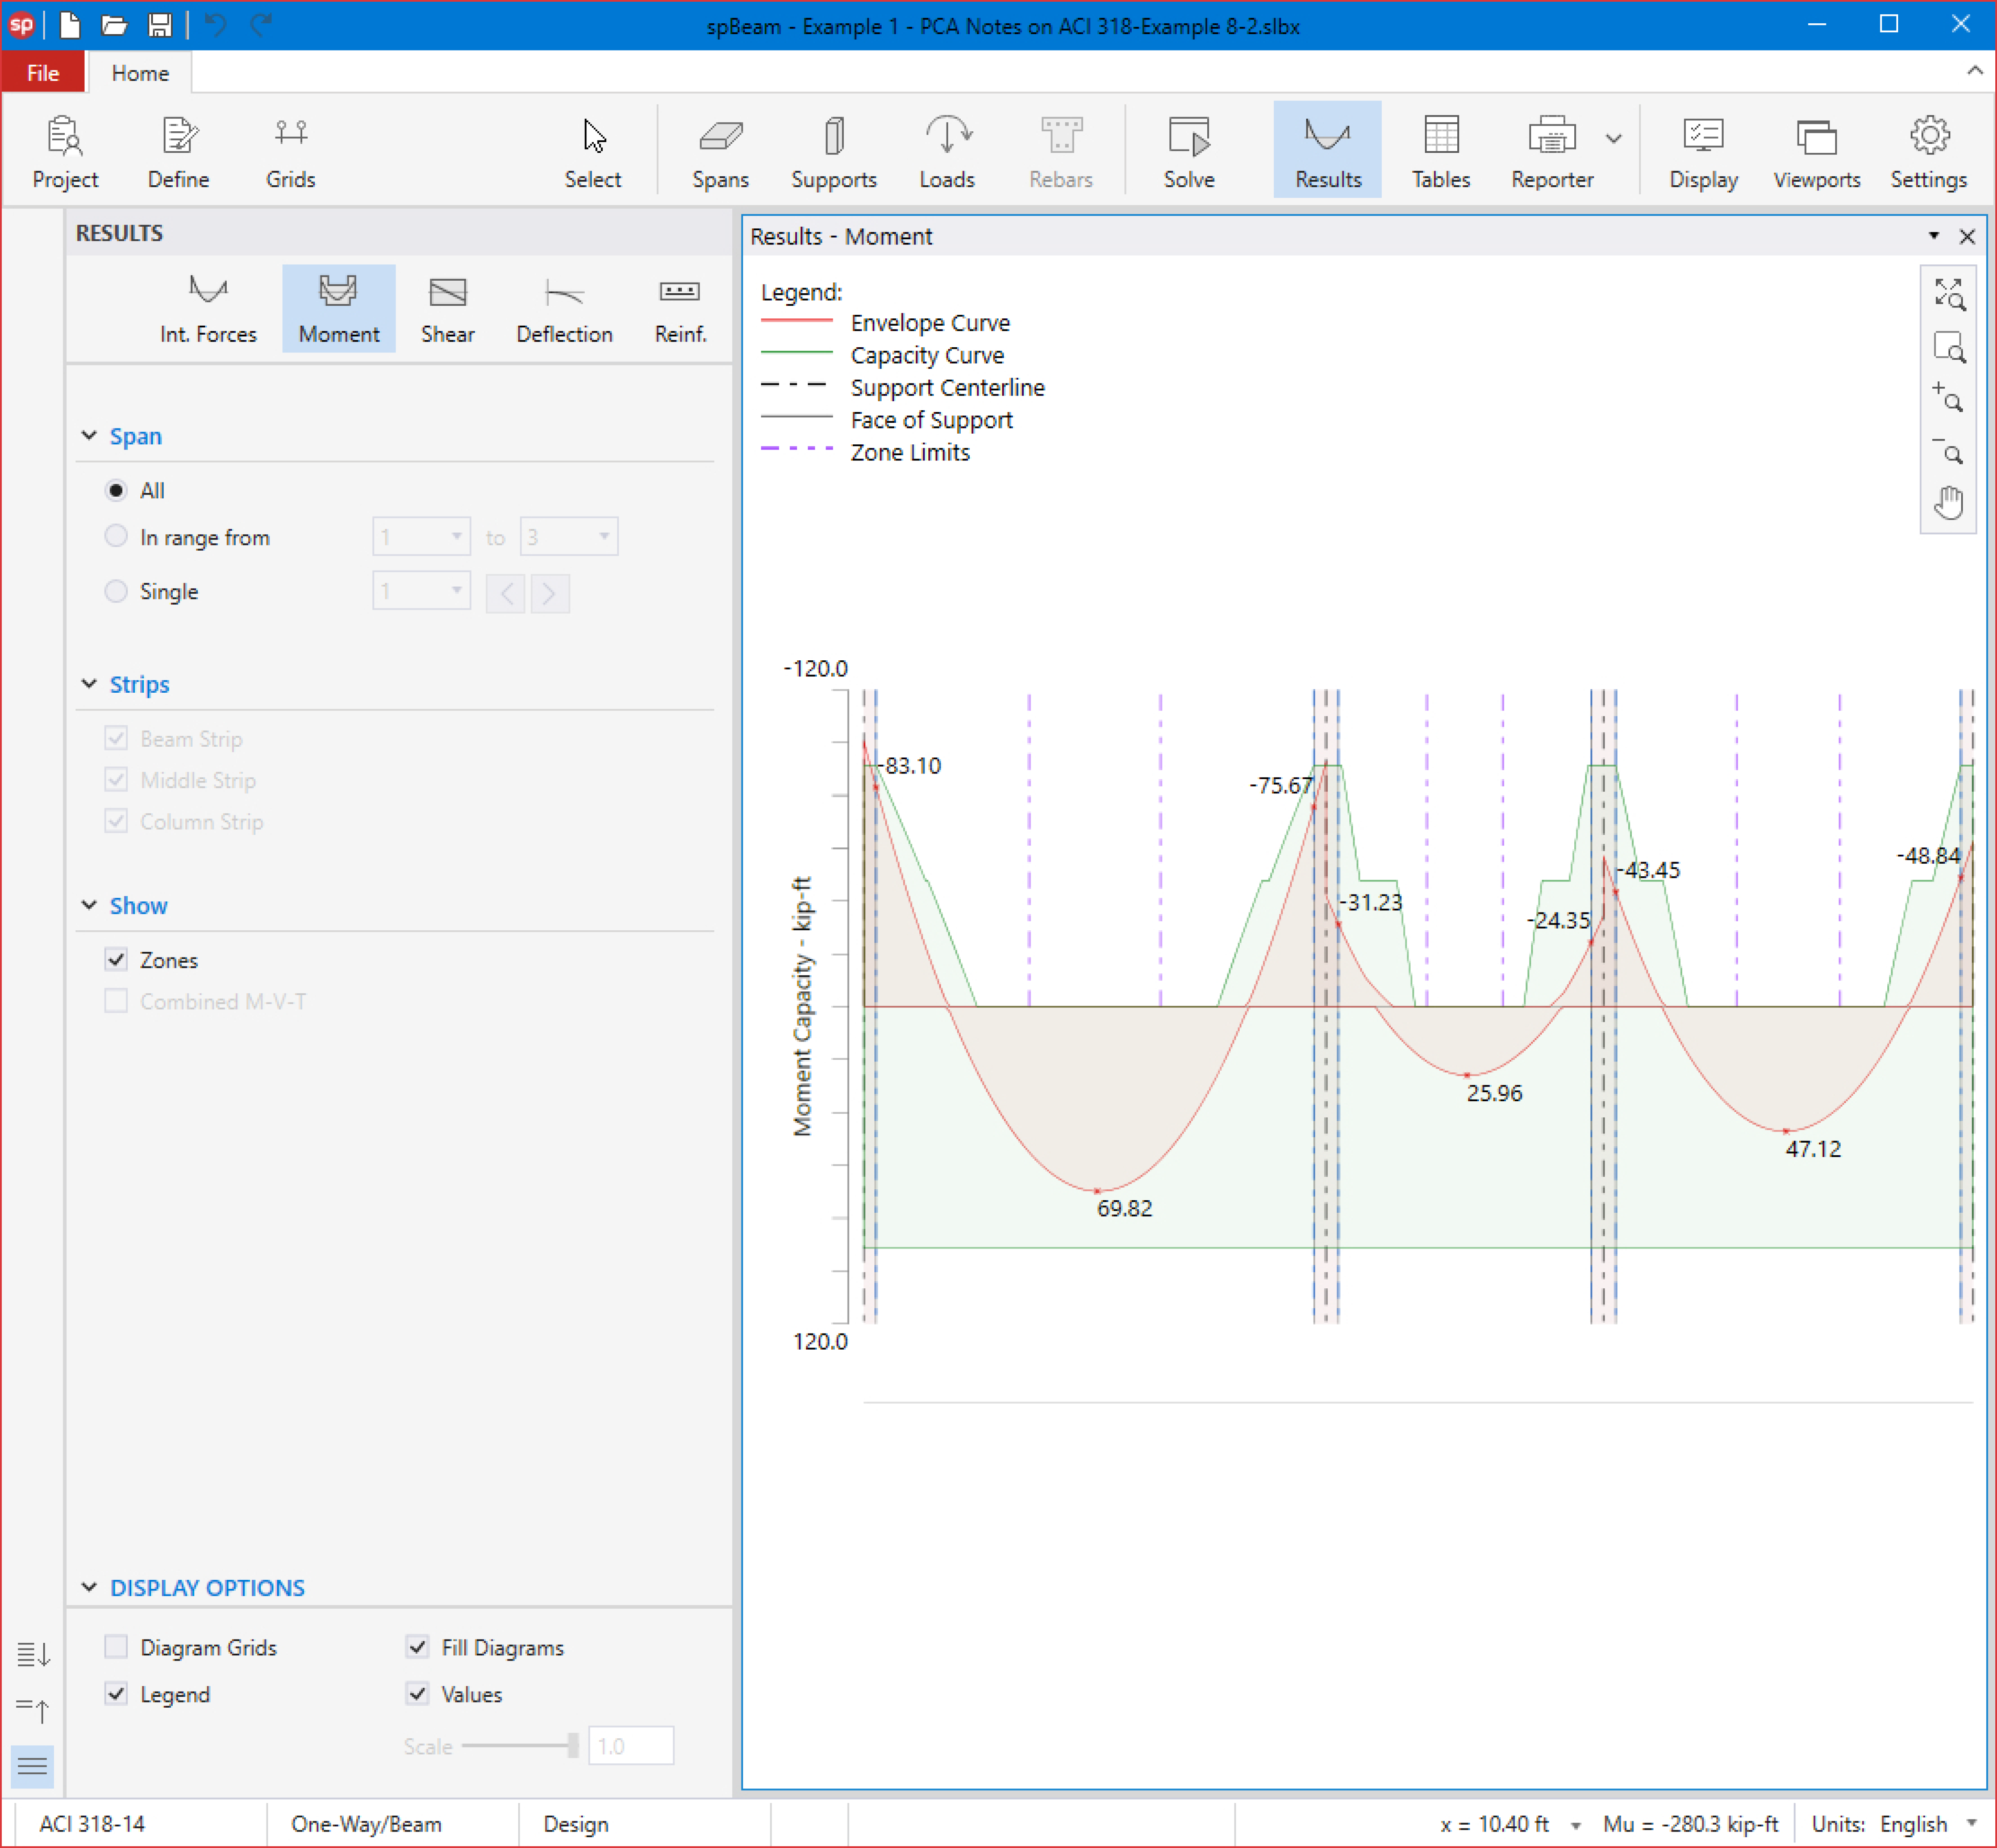The height and width of the screenshot is (1848, 1997).
Task: Expand the Reporter dropdown arrow
Action: (1613, 139)
